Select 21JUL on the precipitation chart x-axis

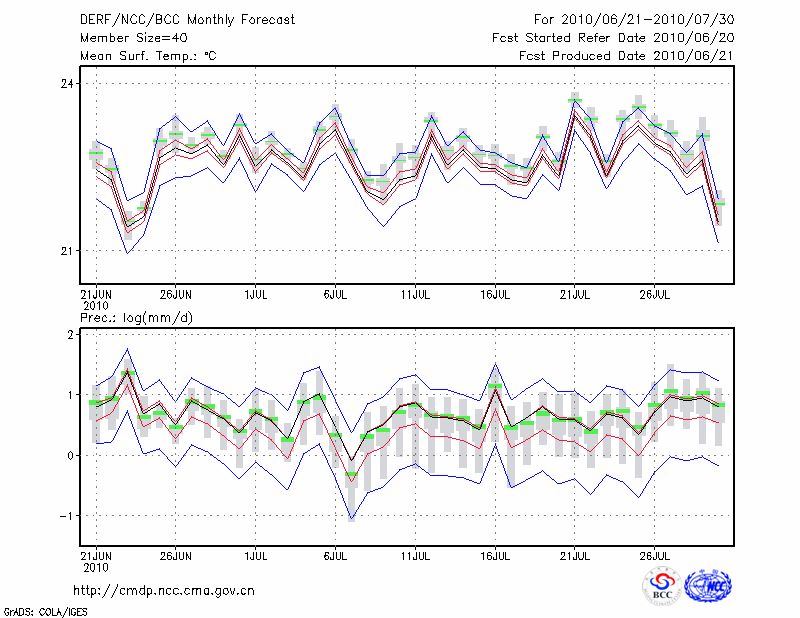tap(574, 555)
